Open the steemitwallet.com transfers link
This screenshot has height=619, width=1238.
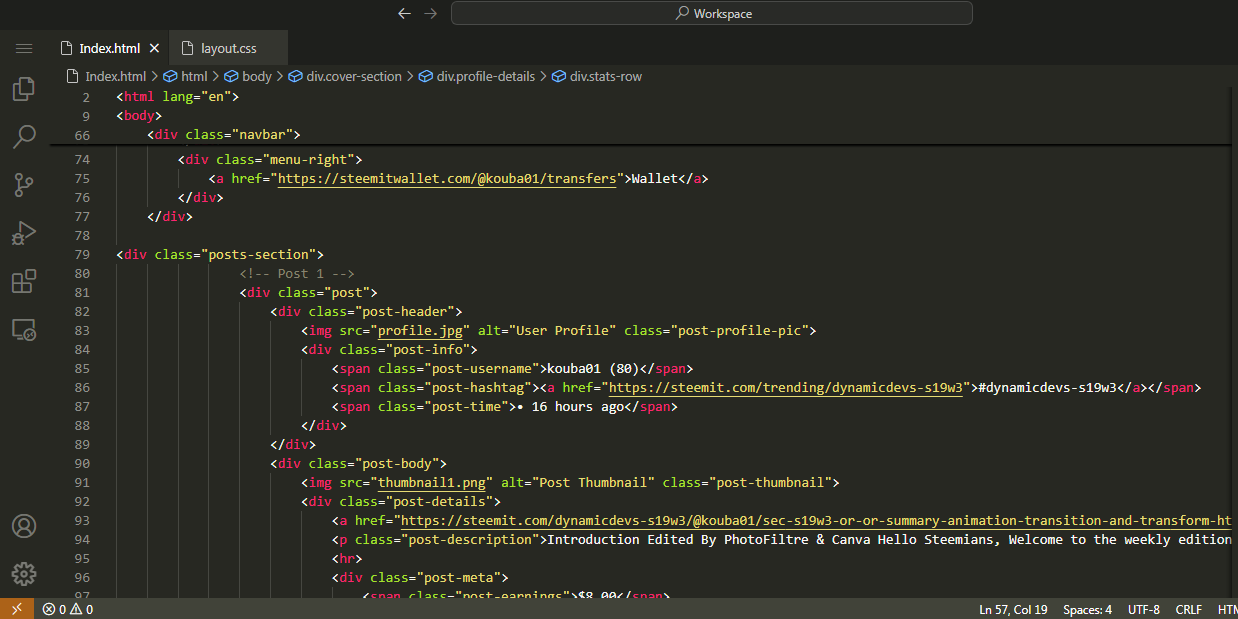(x=446, y=179)
